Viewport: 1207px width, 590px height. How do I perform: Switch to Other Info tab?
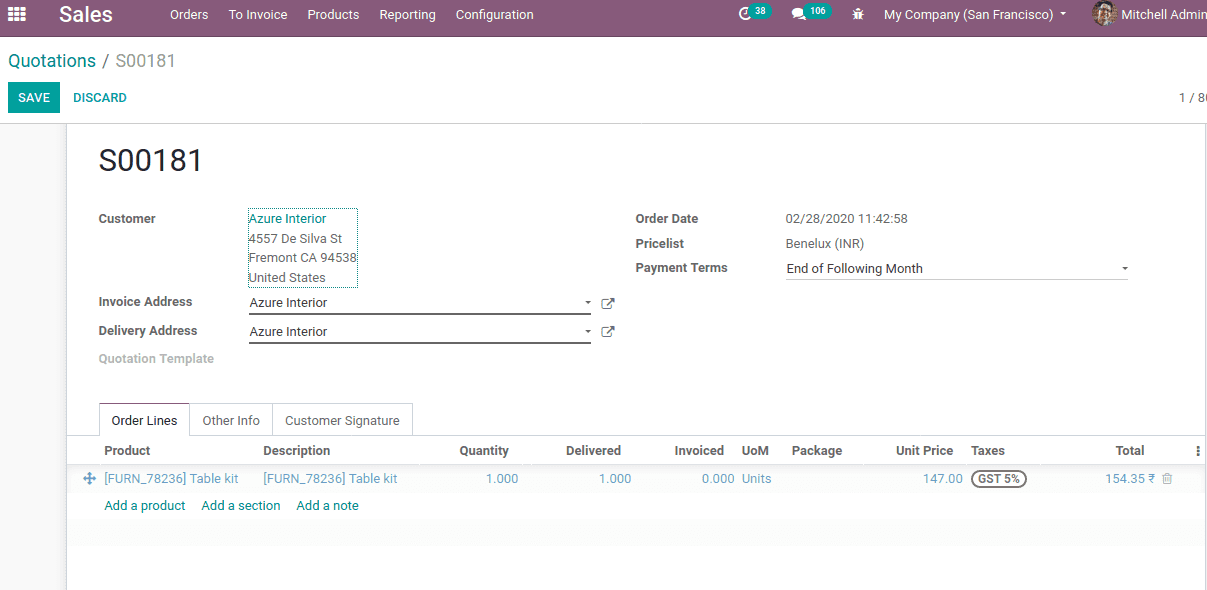231,420
